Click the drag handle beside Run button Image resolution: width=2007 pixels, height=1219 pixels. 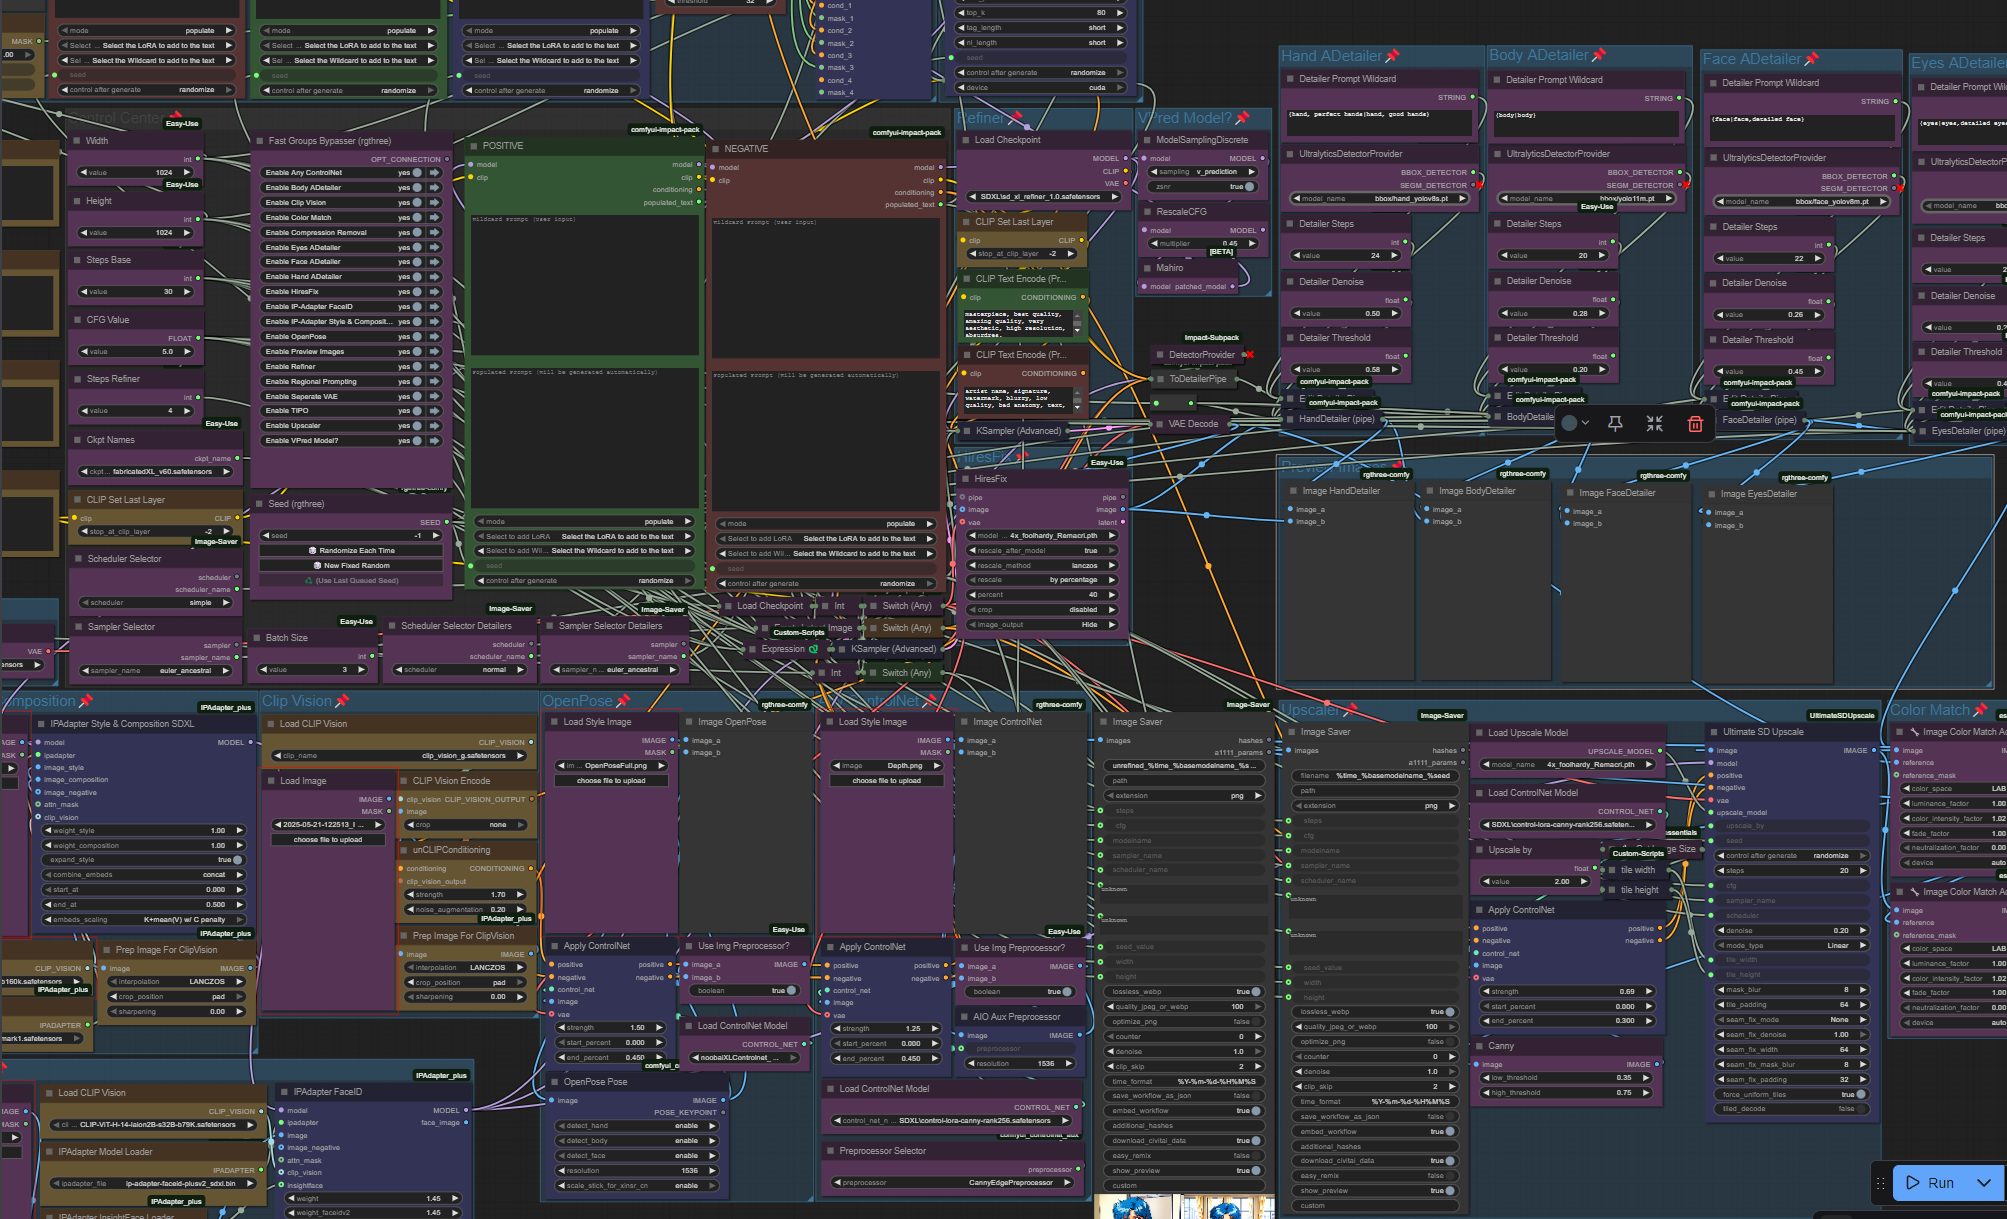(x=1880, y=1183)
